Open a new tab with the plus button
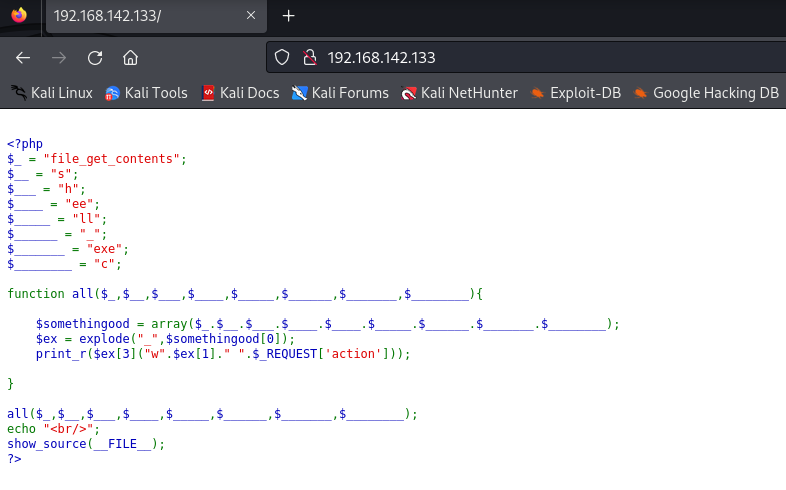Screen dimensions: 786x490 [x=289, y=16]
